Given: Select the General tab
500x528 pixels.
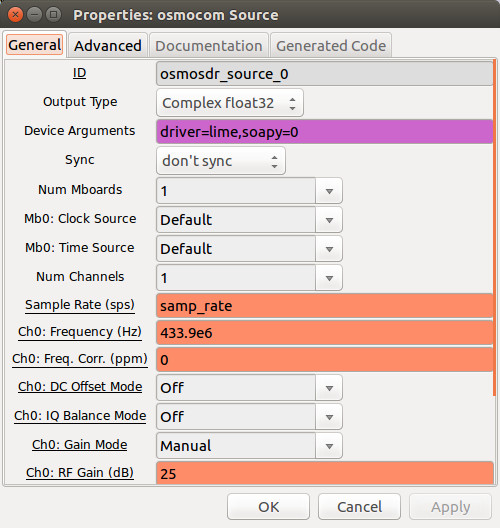Looking at the screenshot, I should [35, 45].
